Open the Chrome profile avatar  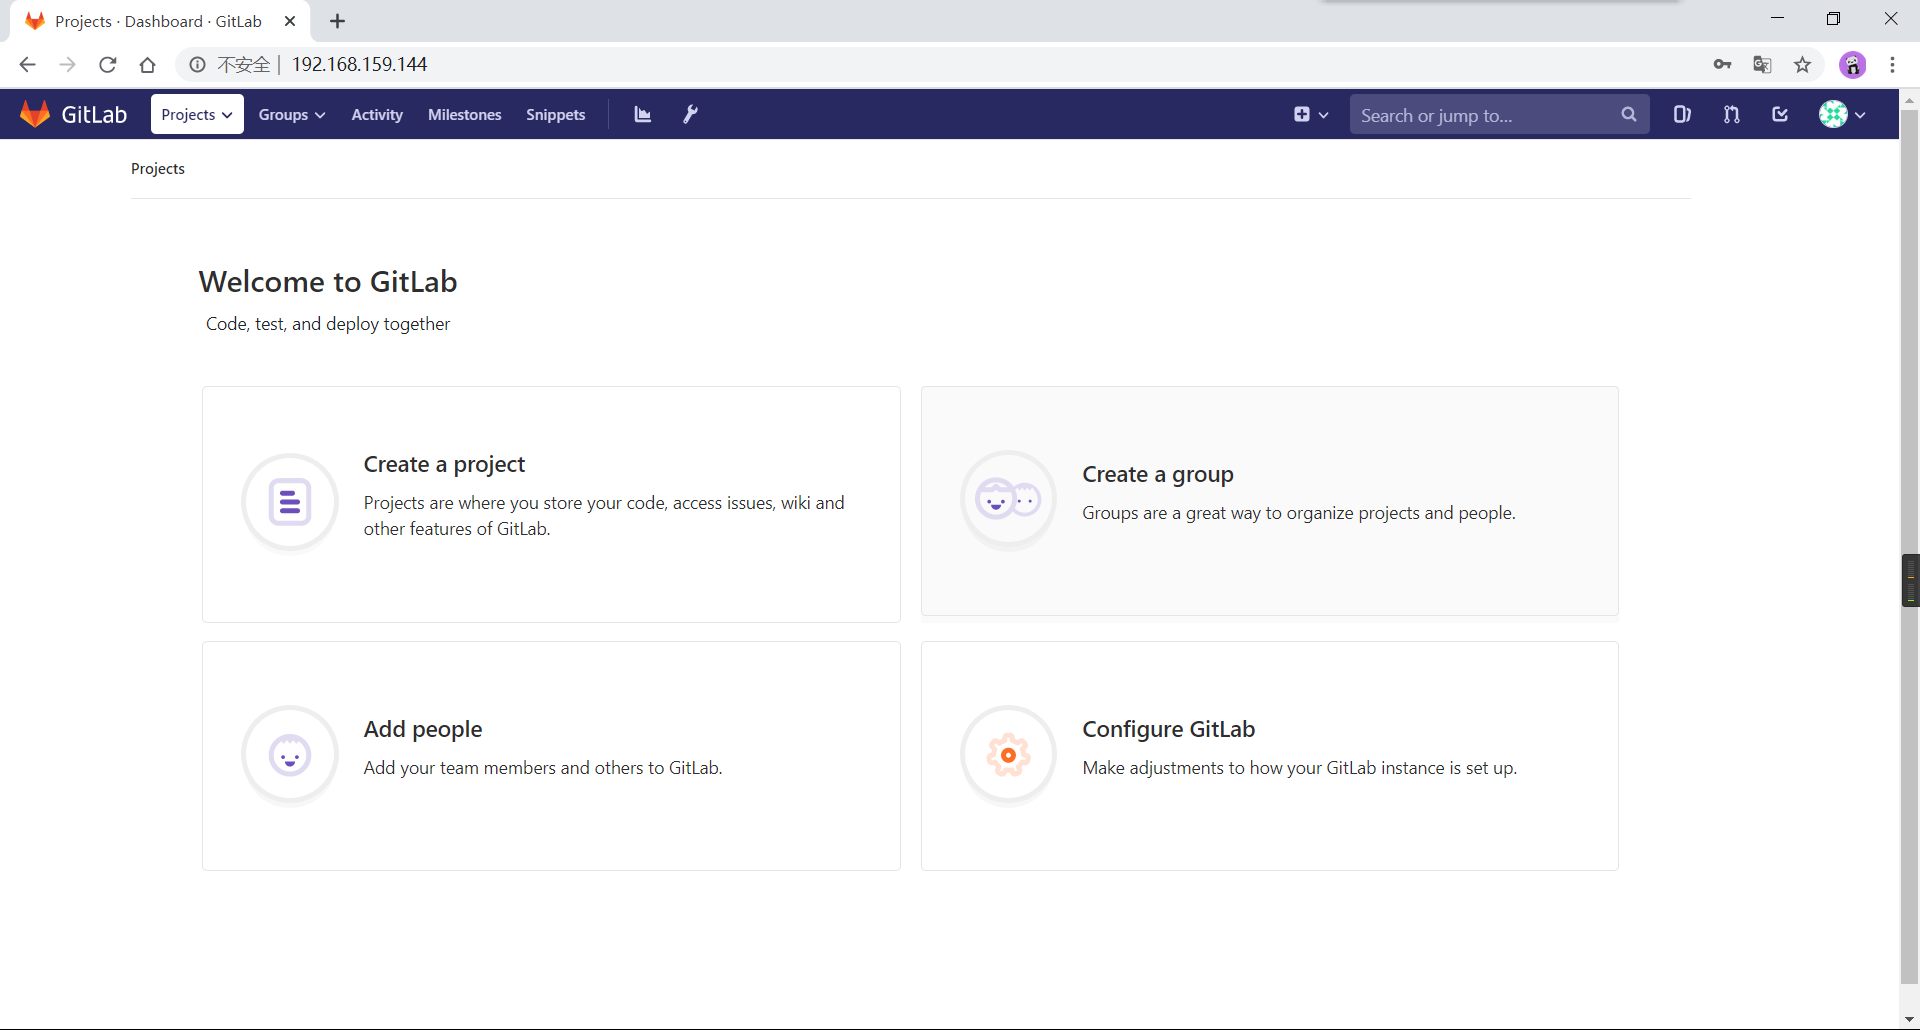pyautogui.click(x=1852, y=64)
